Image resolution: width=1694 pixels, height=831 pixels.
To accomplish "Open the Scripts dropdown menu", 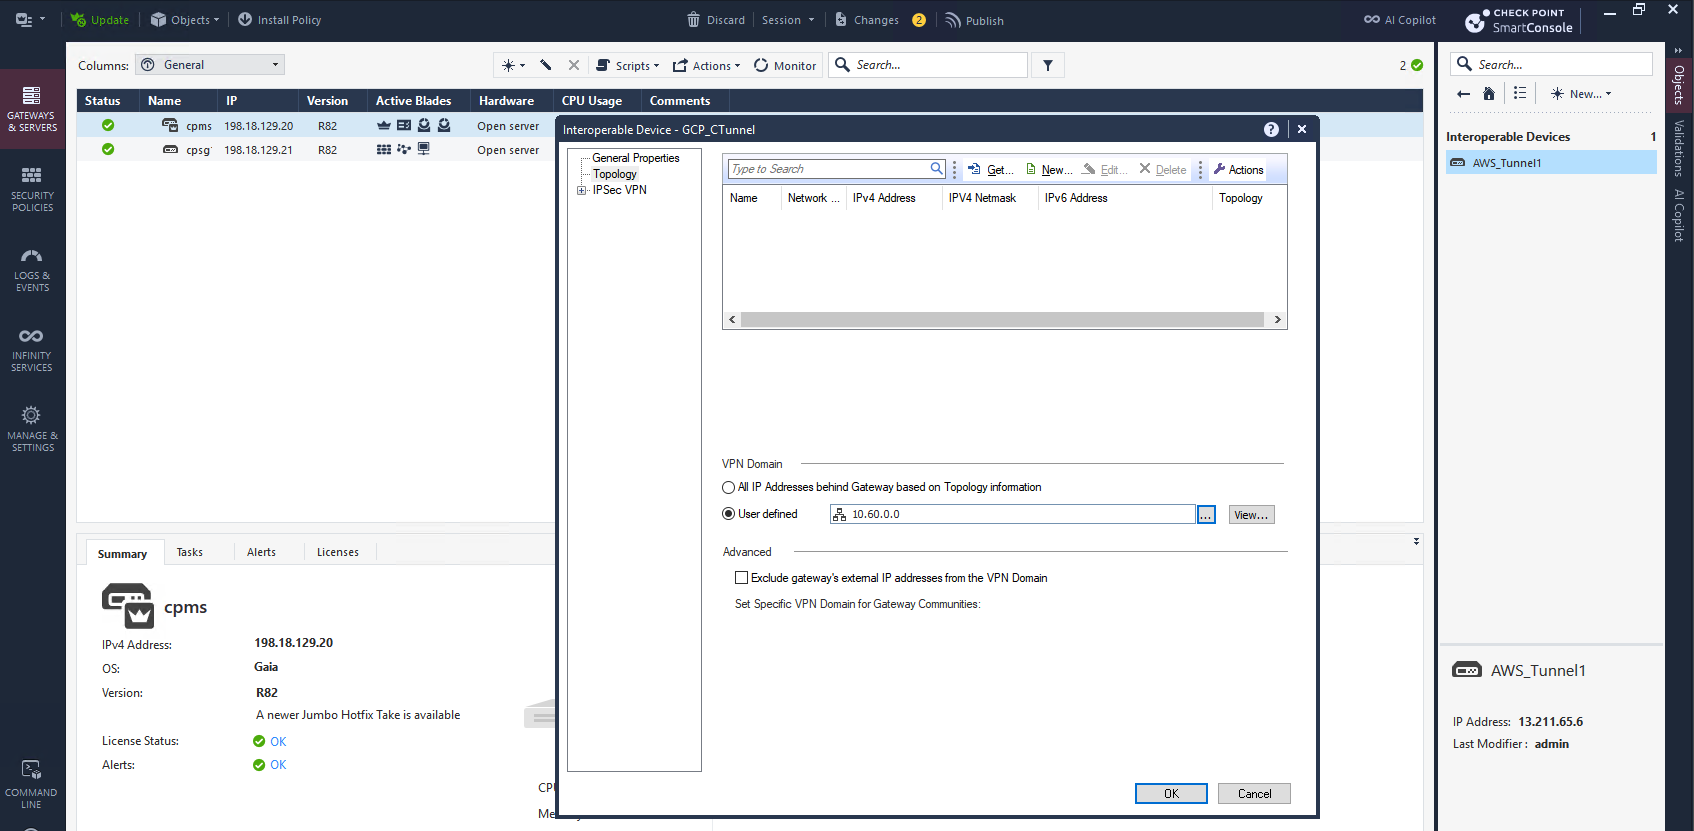I will [628, 66].
